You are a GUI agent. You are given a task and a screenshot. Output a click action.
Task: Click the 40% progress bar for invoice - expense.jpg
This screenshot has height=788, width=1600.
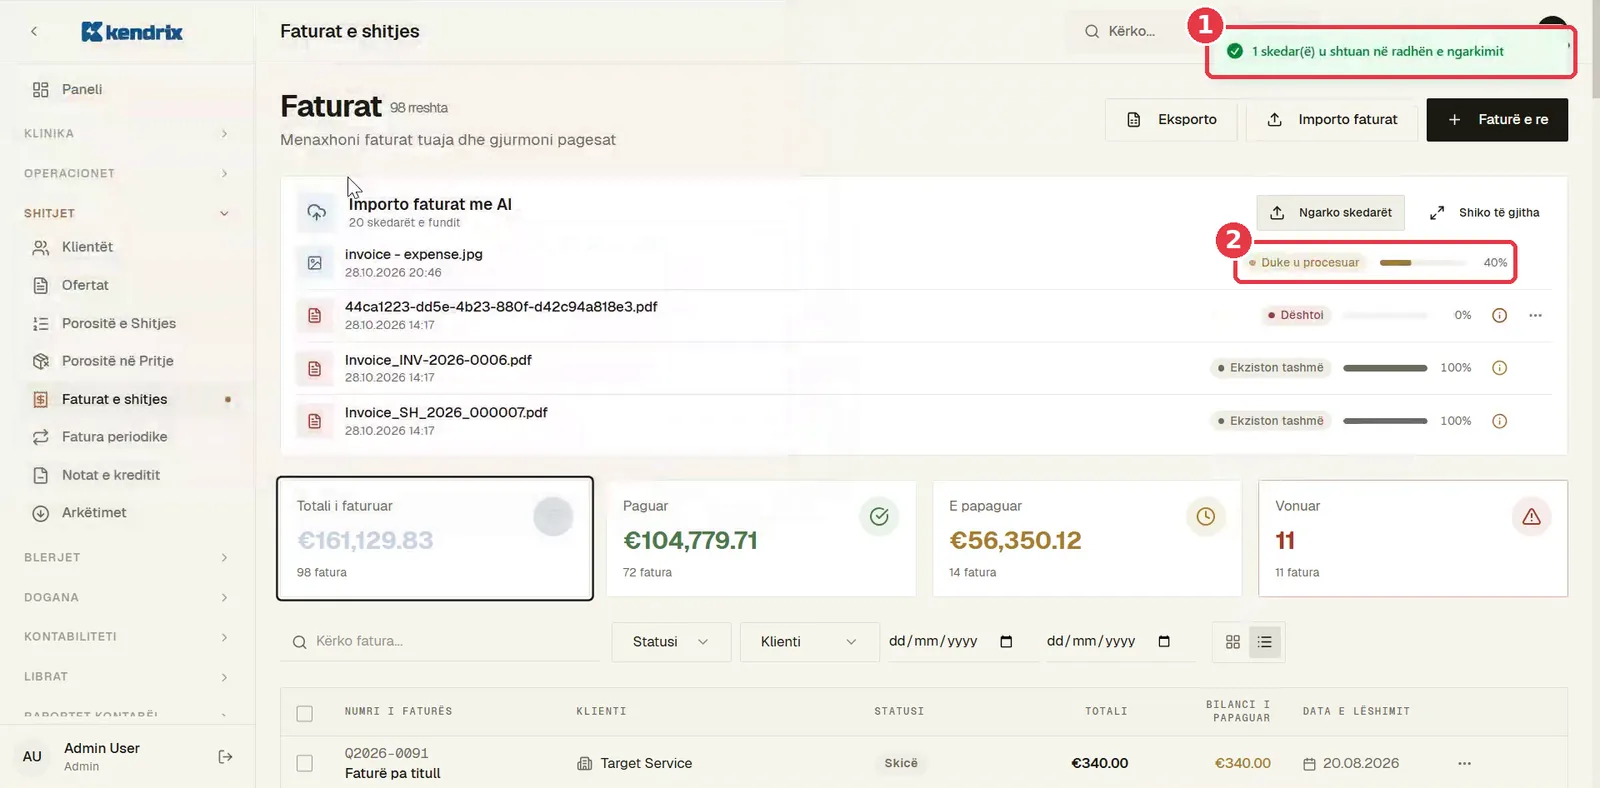point(1424,263)
